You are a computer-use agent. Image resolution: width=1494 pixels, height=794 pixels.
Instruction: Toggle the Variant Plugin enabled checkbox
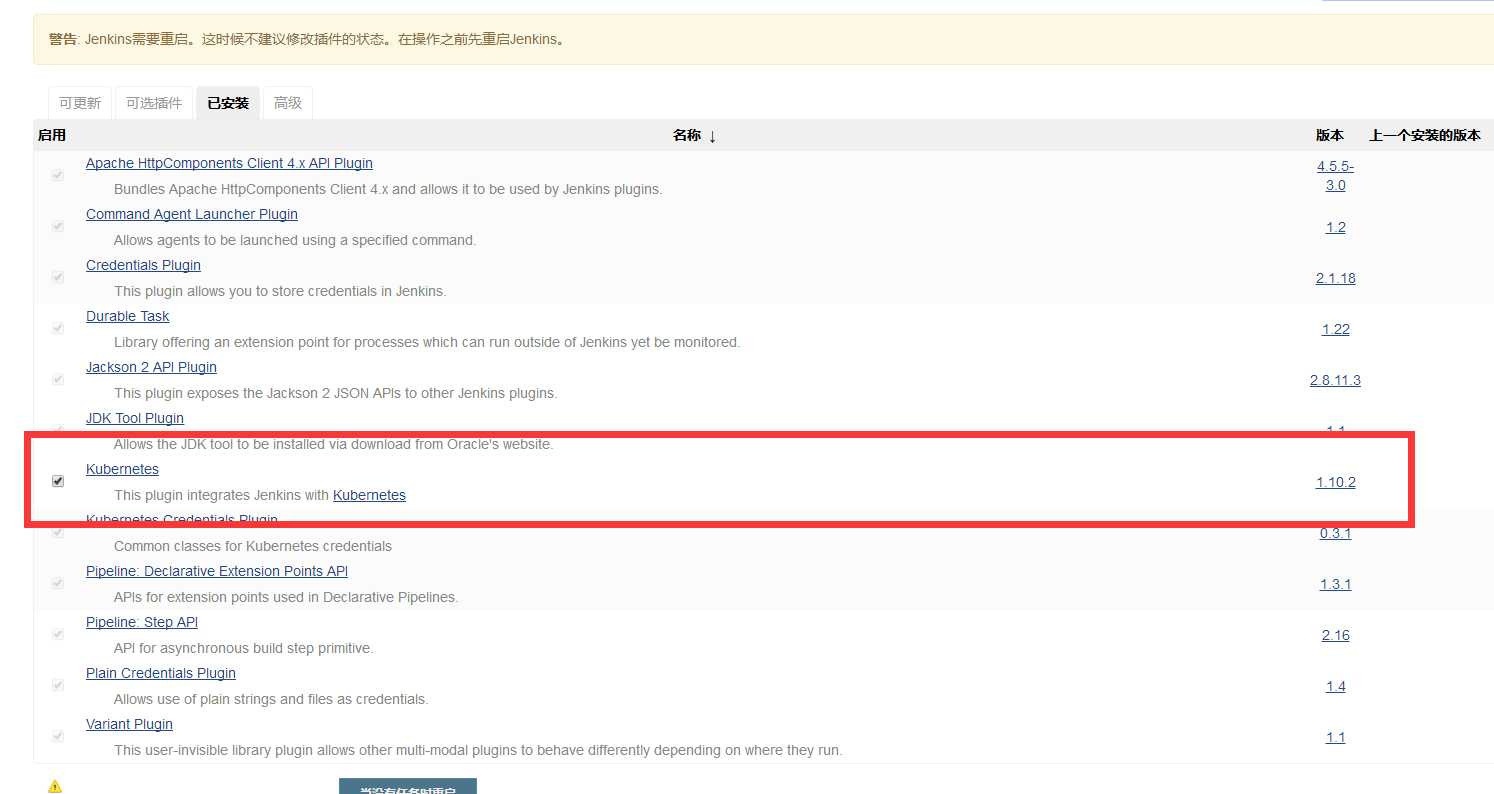point(58,736)
